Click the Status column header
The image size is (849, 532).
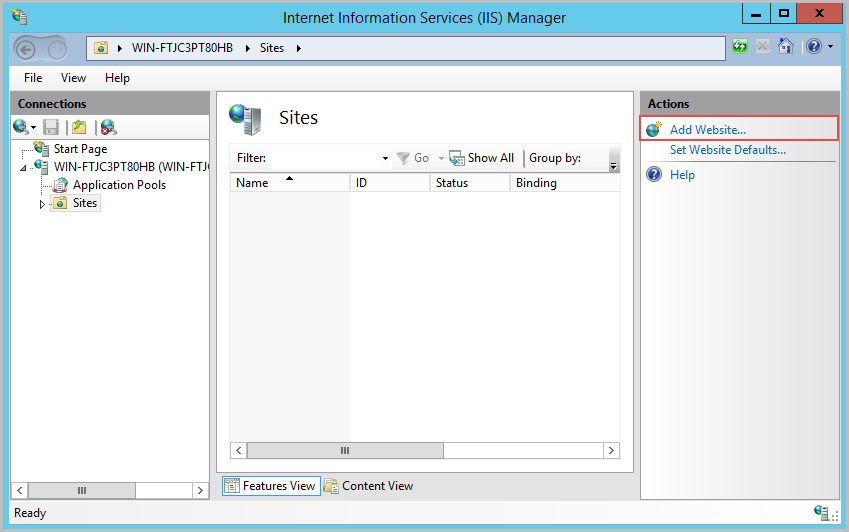(452, 183)
